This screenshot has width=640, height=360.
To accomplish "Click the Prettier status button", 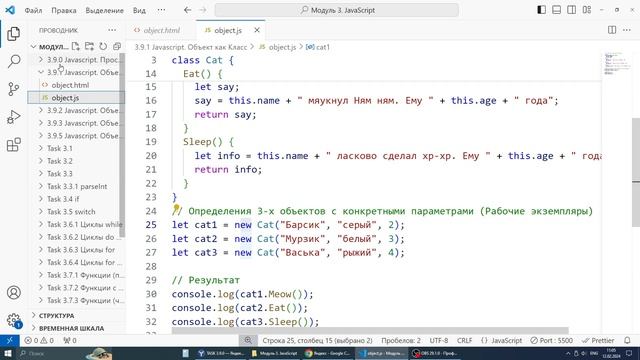I will 598,340.
